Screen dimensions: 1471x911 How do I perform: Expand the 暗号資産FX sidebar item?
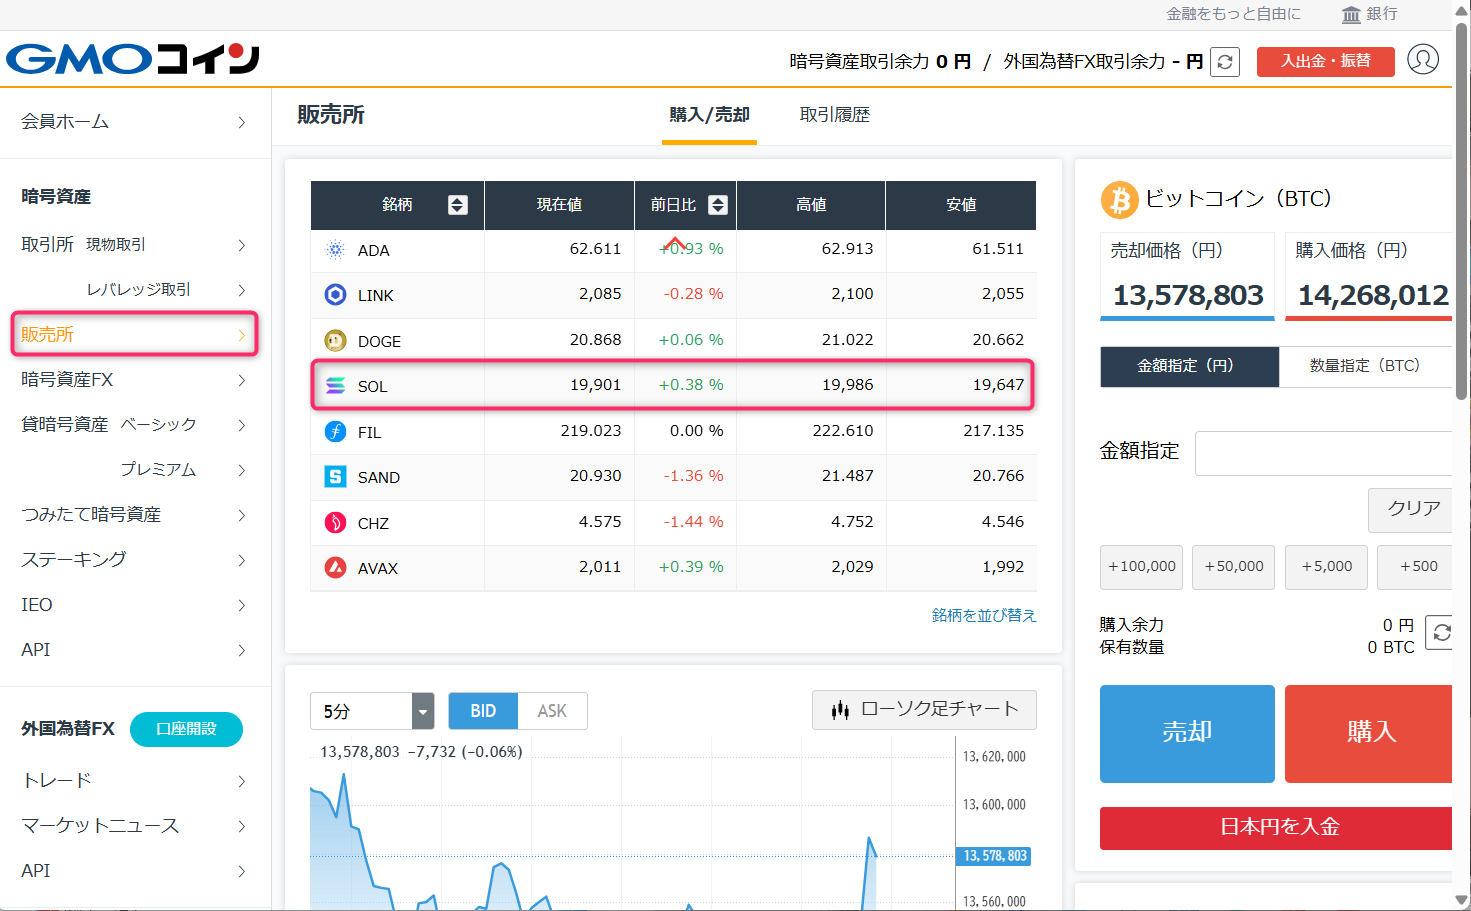click(x=133, y=380)
